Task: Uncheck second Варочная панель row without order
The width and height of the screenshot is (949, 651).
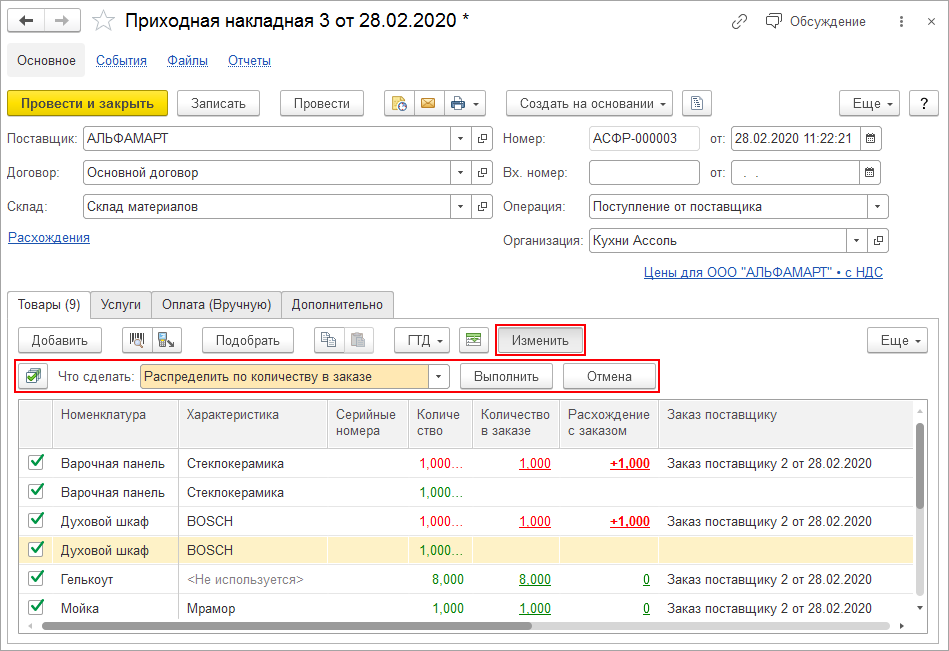Action: 36,491
